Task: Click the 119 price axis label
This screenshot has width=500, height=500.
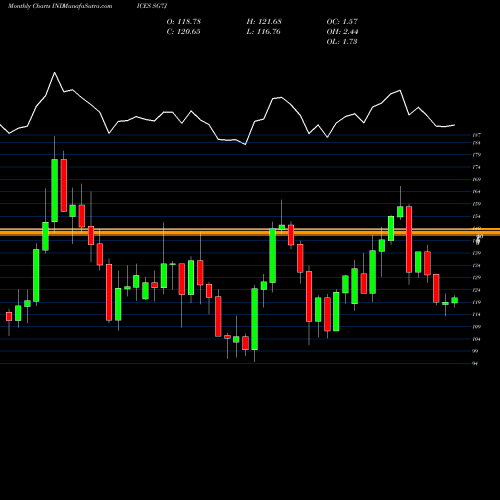Action: click(x=477, y=302)
